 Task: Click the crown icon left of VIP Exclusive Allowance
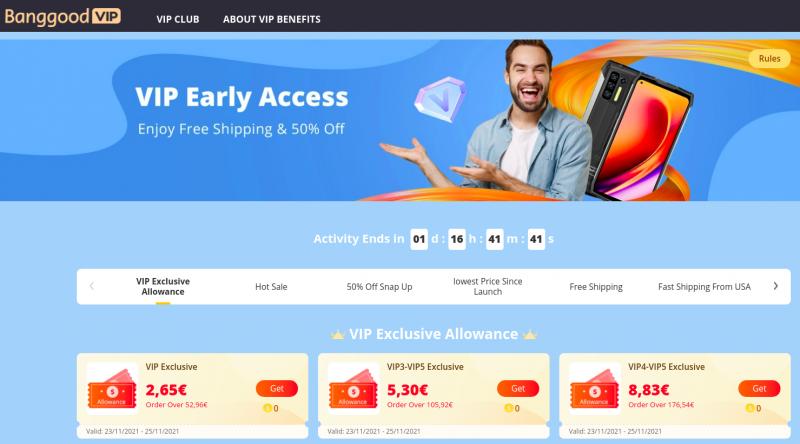338,335
